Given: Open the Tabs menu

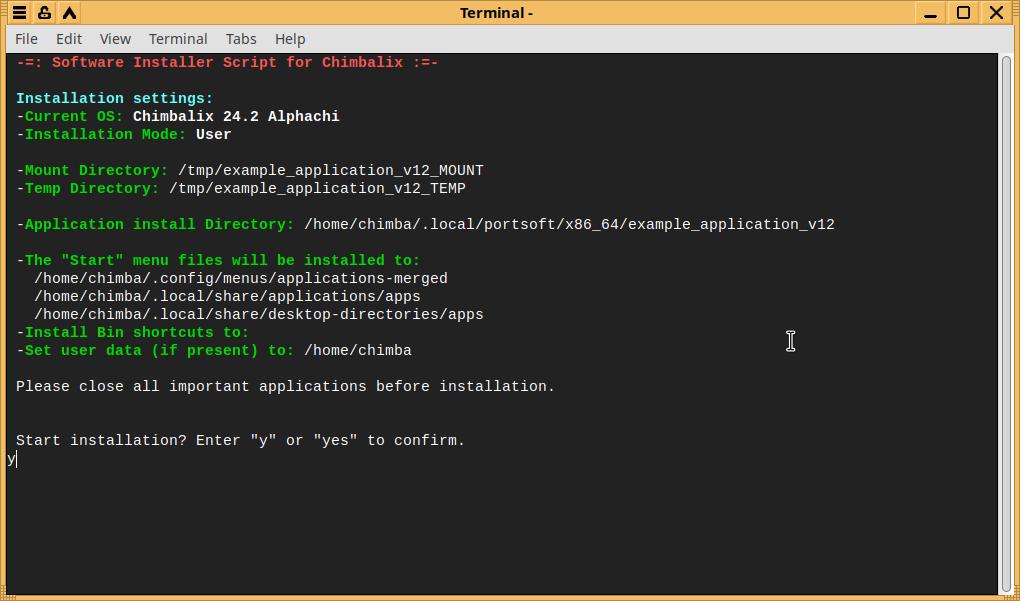Looking at the screenshot, I should pyautogui.click(x=241, y=39).
